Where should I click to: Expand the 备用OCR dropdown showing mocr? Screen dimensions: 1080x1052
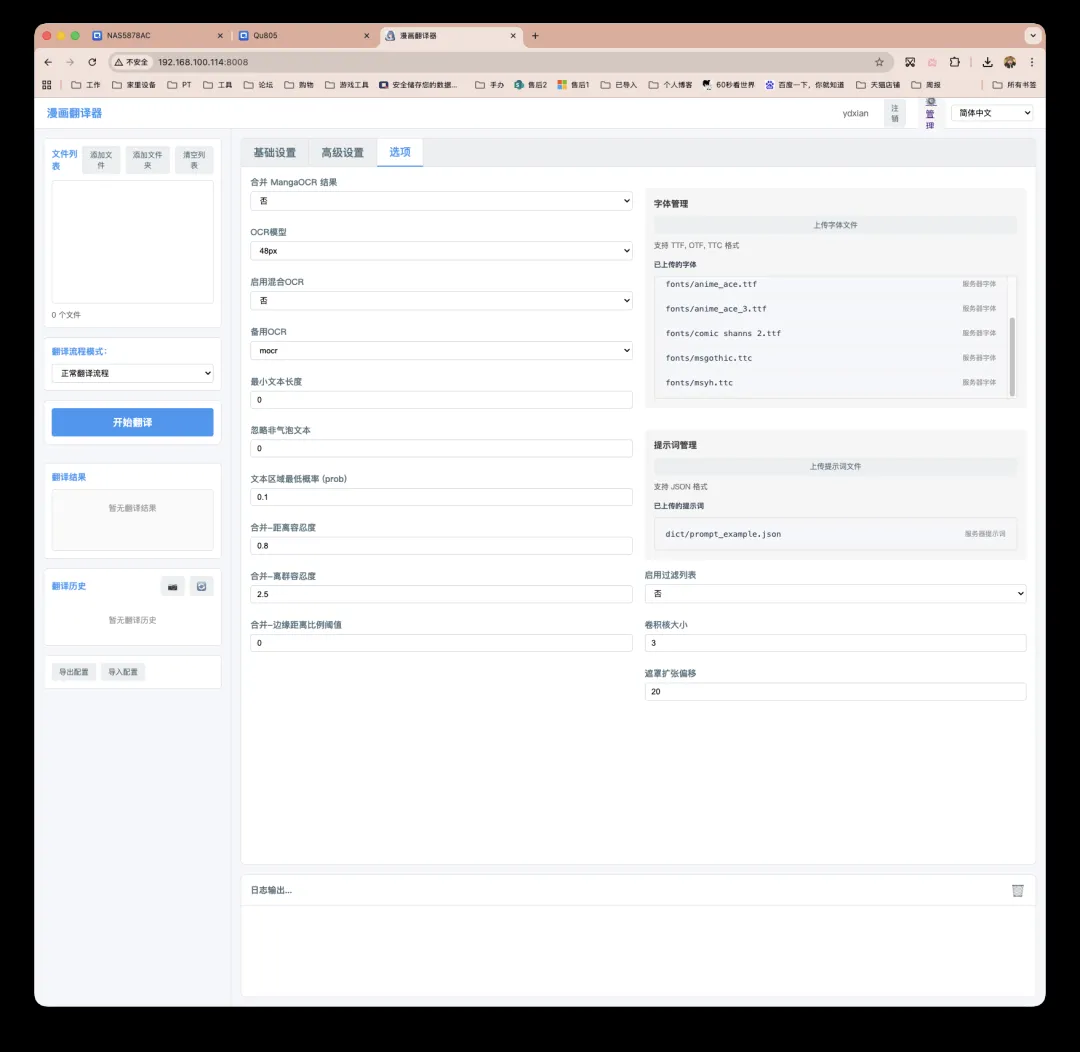point(441,351)
